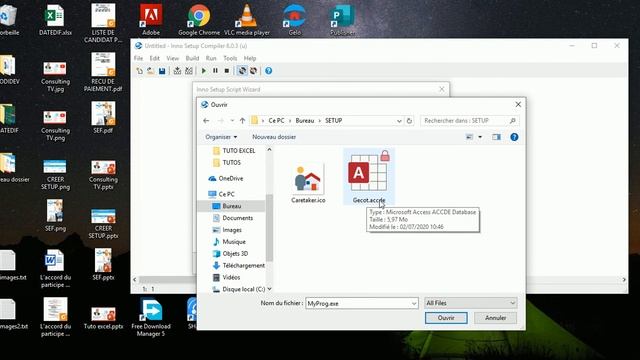Open the Edit menu of Inno Setup
Image resolution: width=640 pixels, height=360 pixels.
coord(154,58)
